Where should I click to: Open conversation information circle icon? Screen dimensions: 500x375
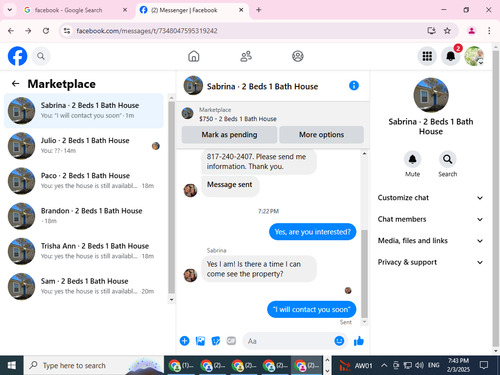pos(354,86)
